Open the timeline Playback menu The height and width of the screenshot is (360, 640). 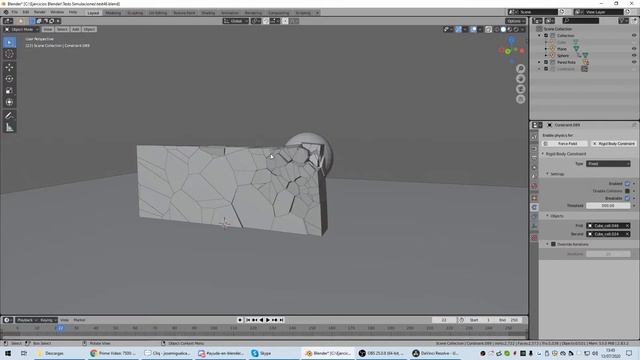(27, 320)
